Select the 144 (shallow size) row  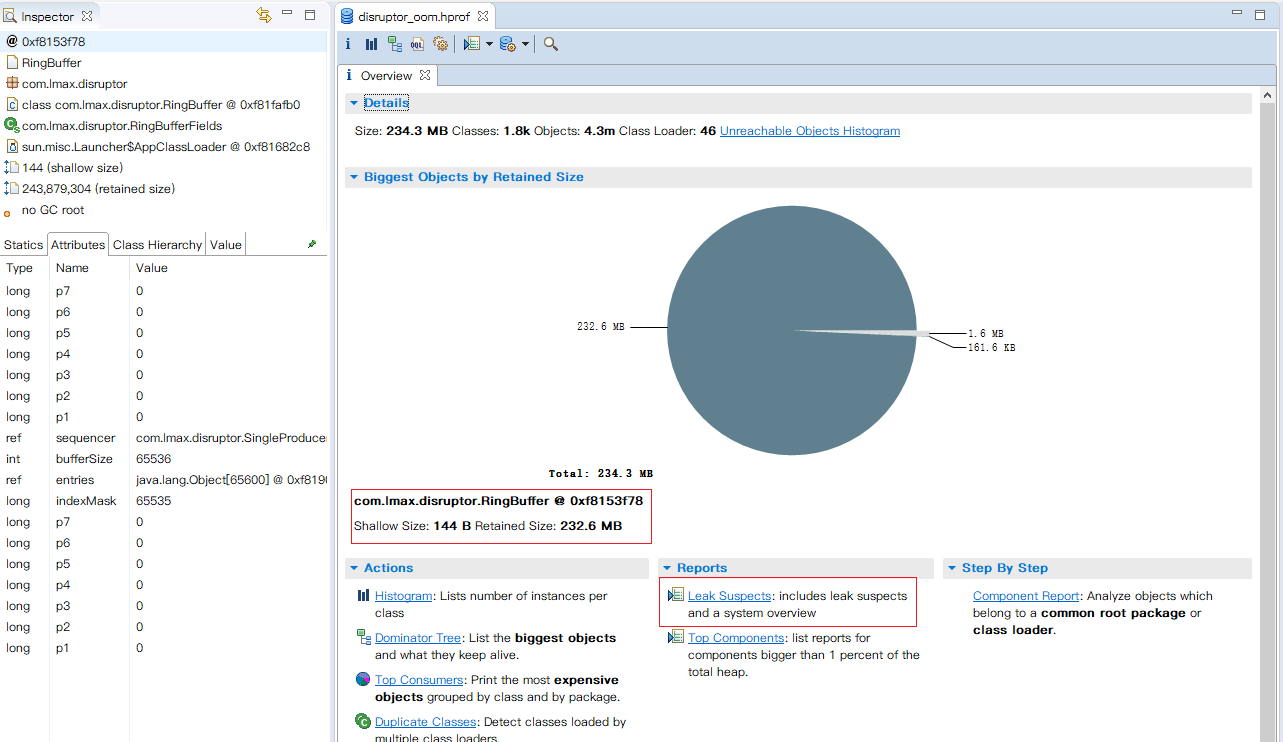click(164, 167)
